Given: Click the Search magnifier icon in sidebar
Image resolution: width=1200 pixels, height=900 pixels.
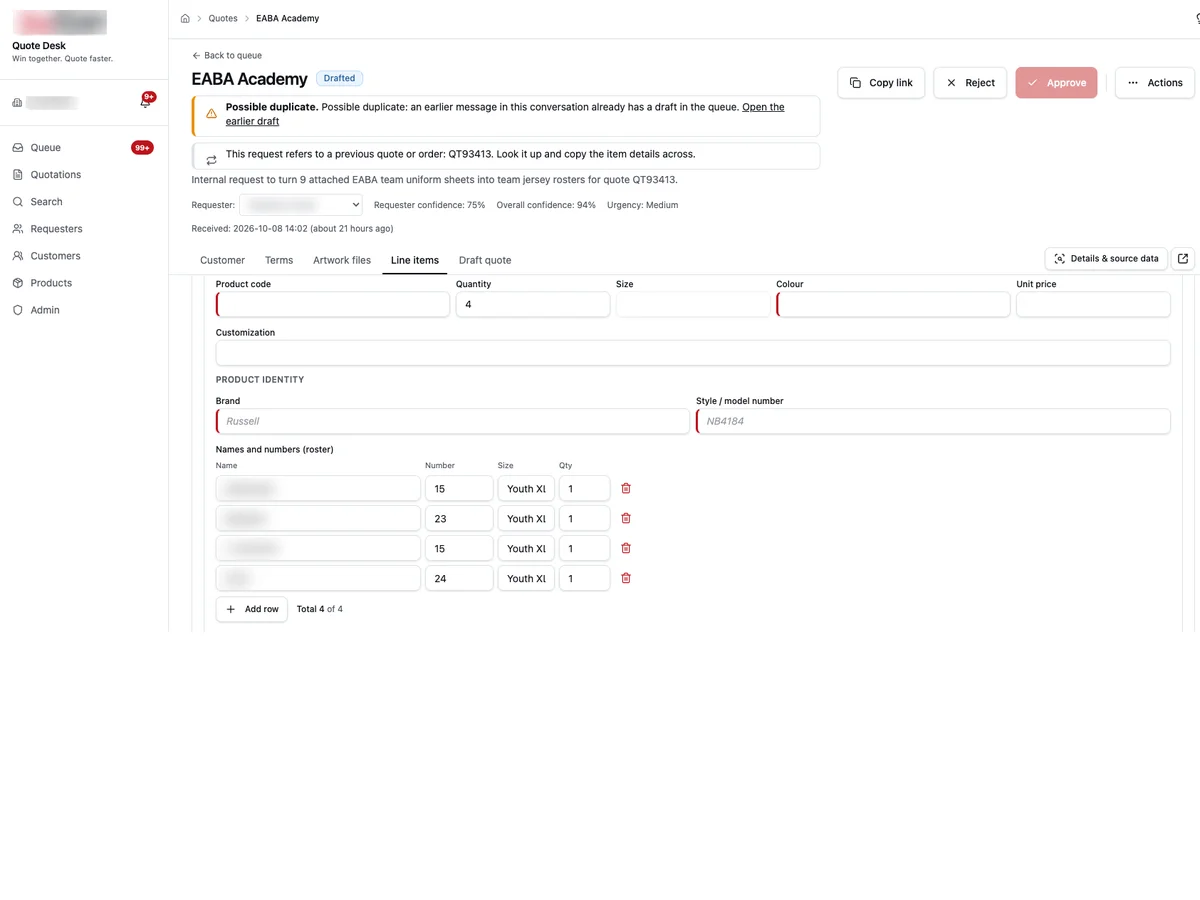Looking at the screenshot, I should (x=18, y=202).
